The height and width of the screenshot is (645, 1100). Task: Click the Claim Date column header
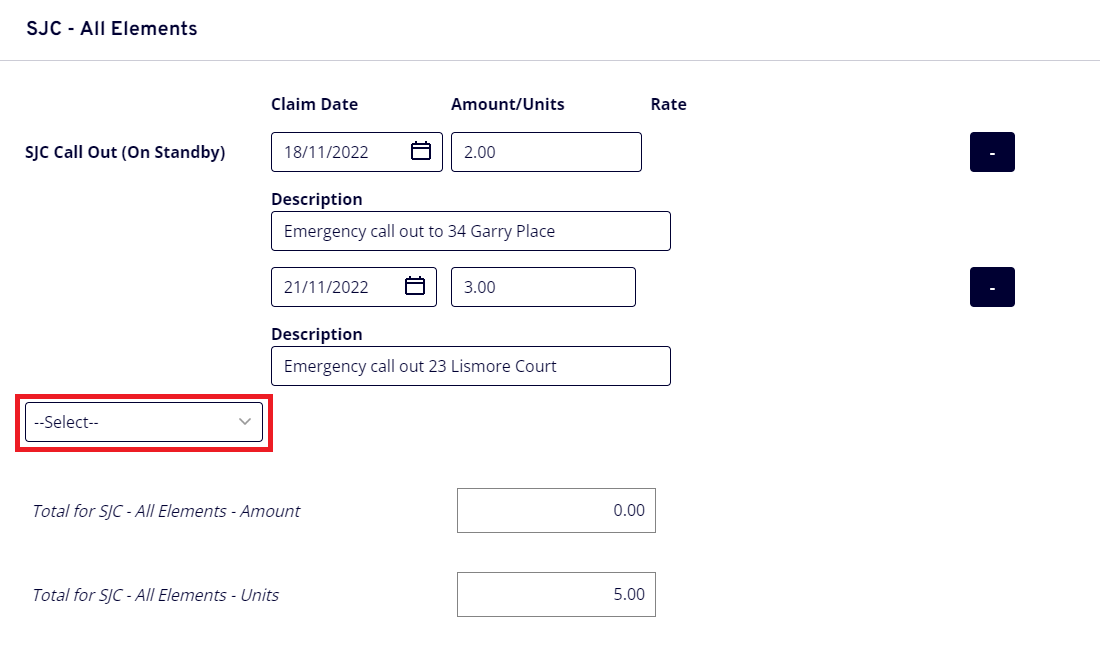(314, 104)
